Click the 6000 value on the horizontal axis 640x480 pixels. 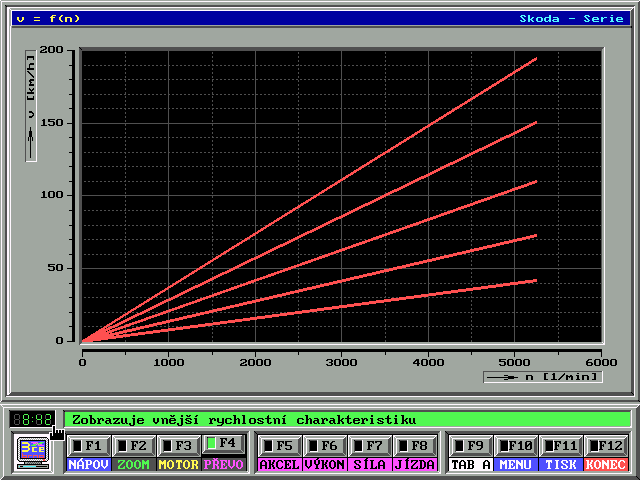601,362
